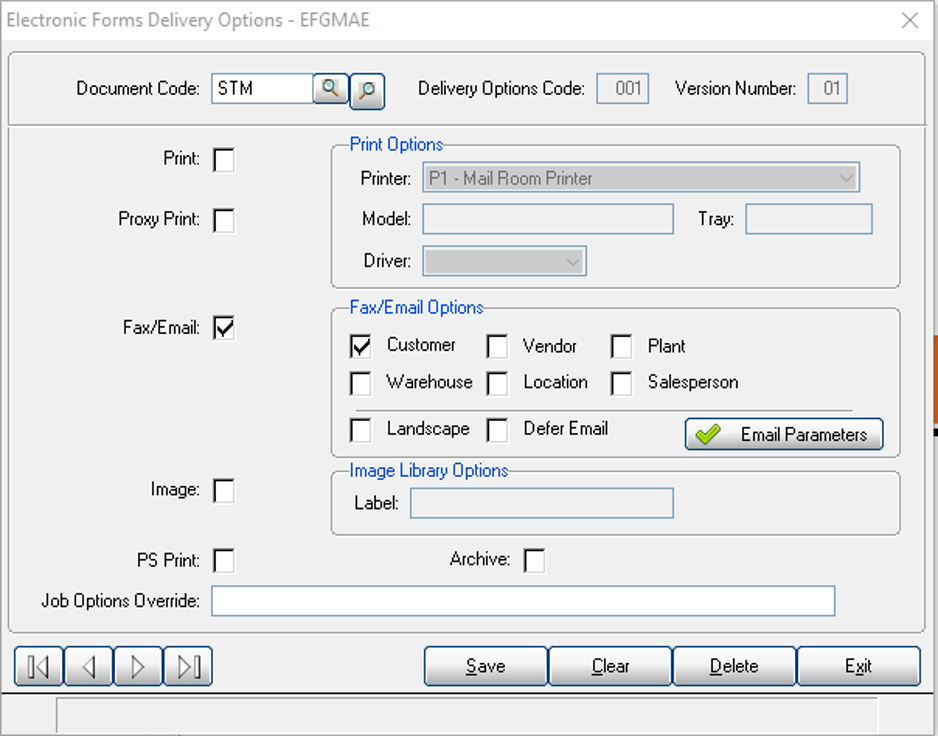938x736 pixels.
Task: Open the Driver dropdown list
Action: click(x=504, y=261)
